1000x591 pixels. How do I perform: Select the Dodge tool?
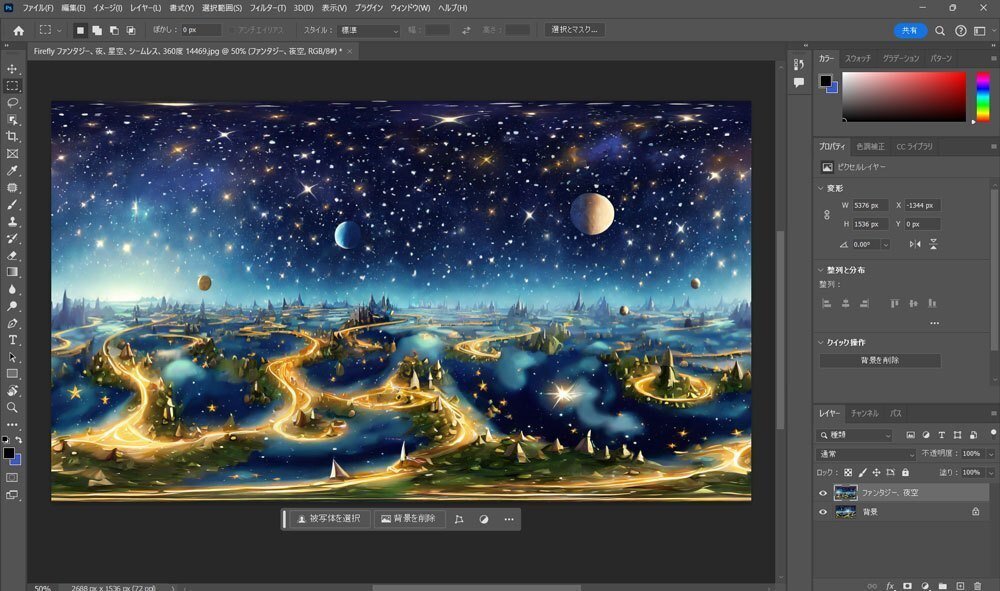coord(12,306)
